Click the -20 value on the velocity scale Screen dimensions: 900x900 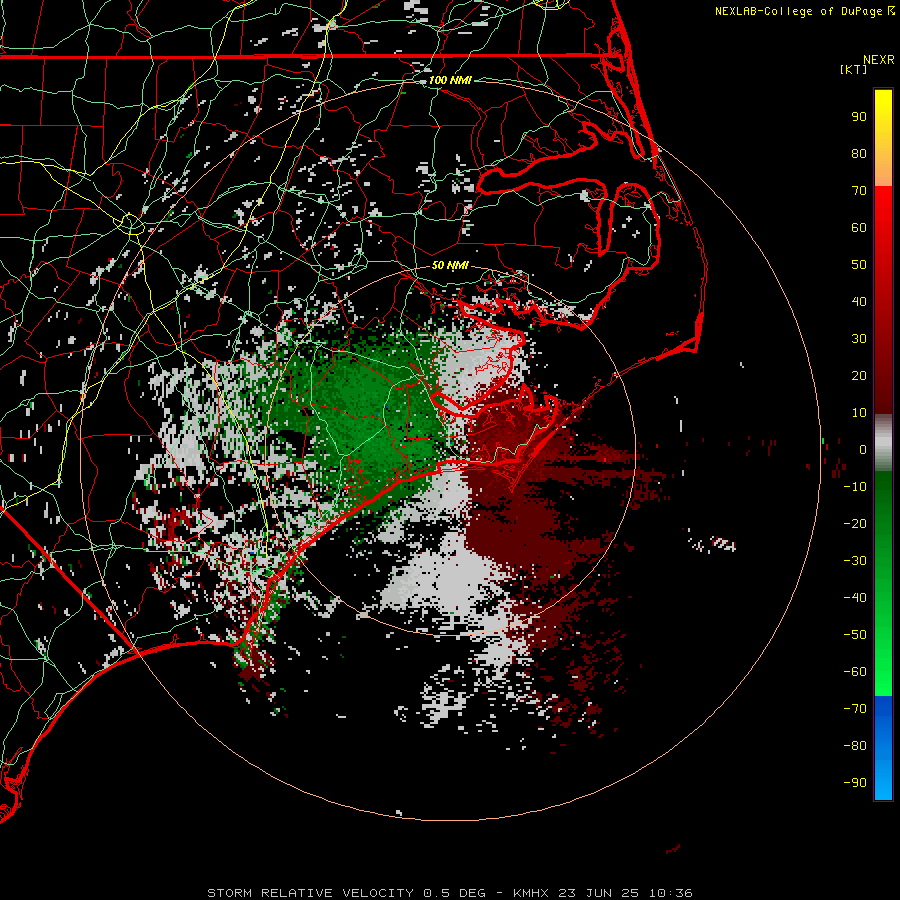tap(855, 524)
